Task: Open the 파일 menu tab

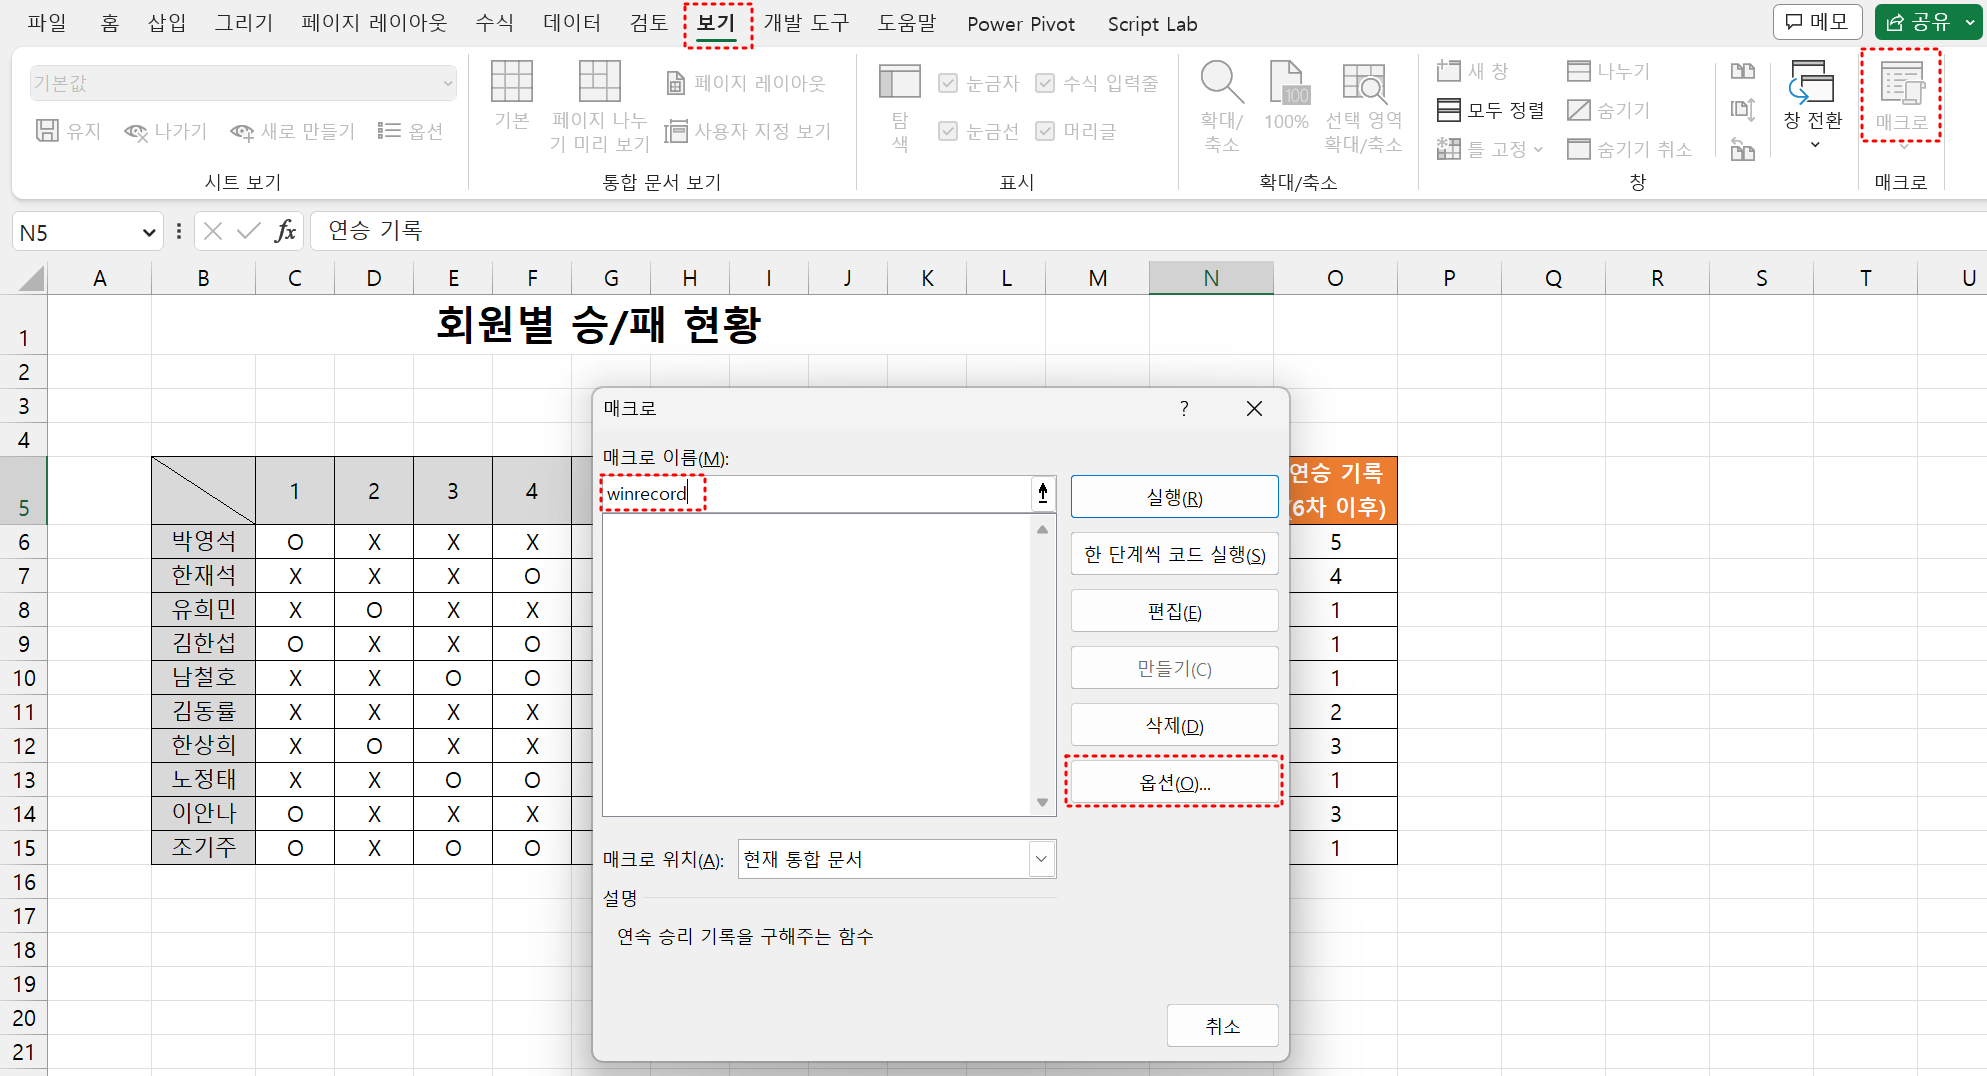Action: pyautogui.click(x=46, y=23)
